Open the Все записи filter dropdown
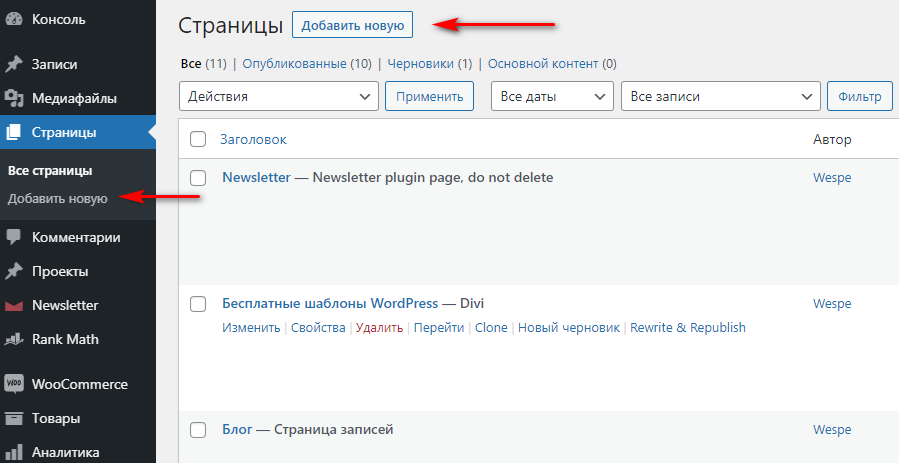899x463 pixels. pos(721,96)
